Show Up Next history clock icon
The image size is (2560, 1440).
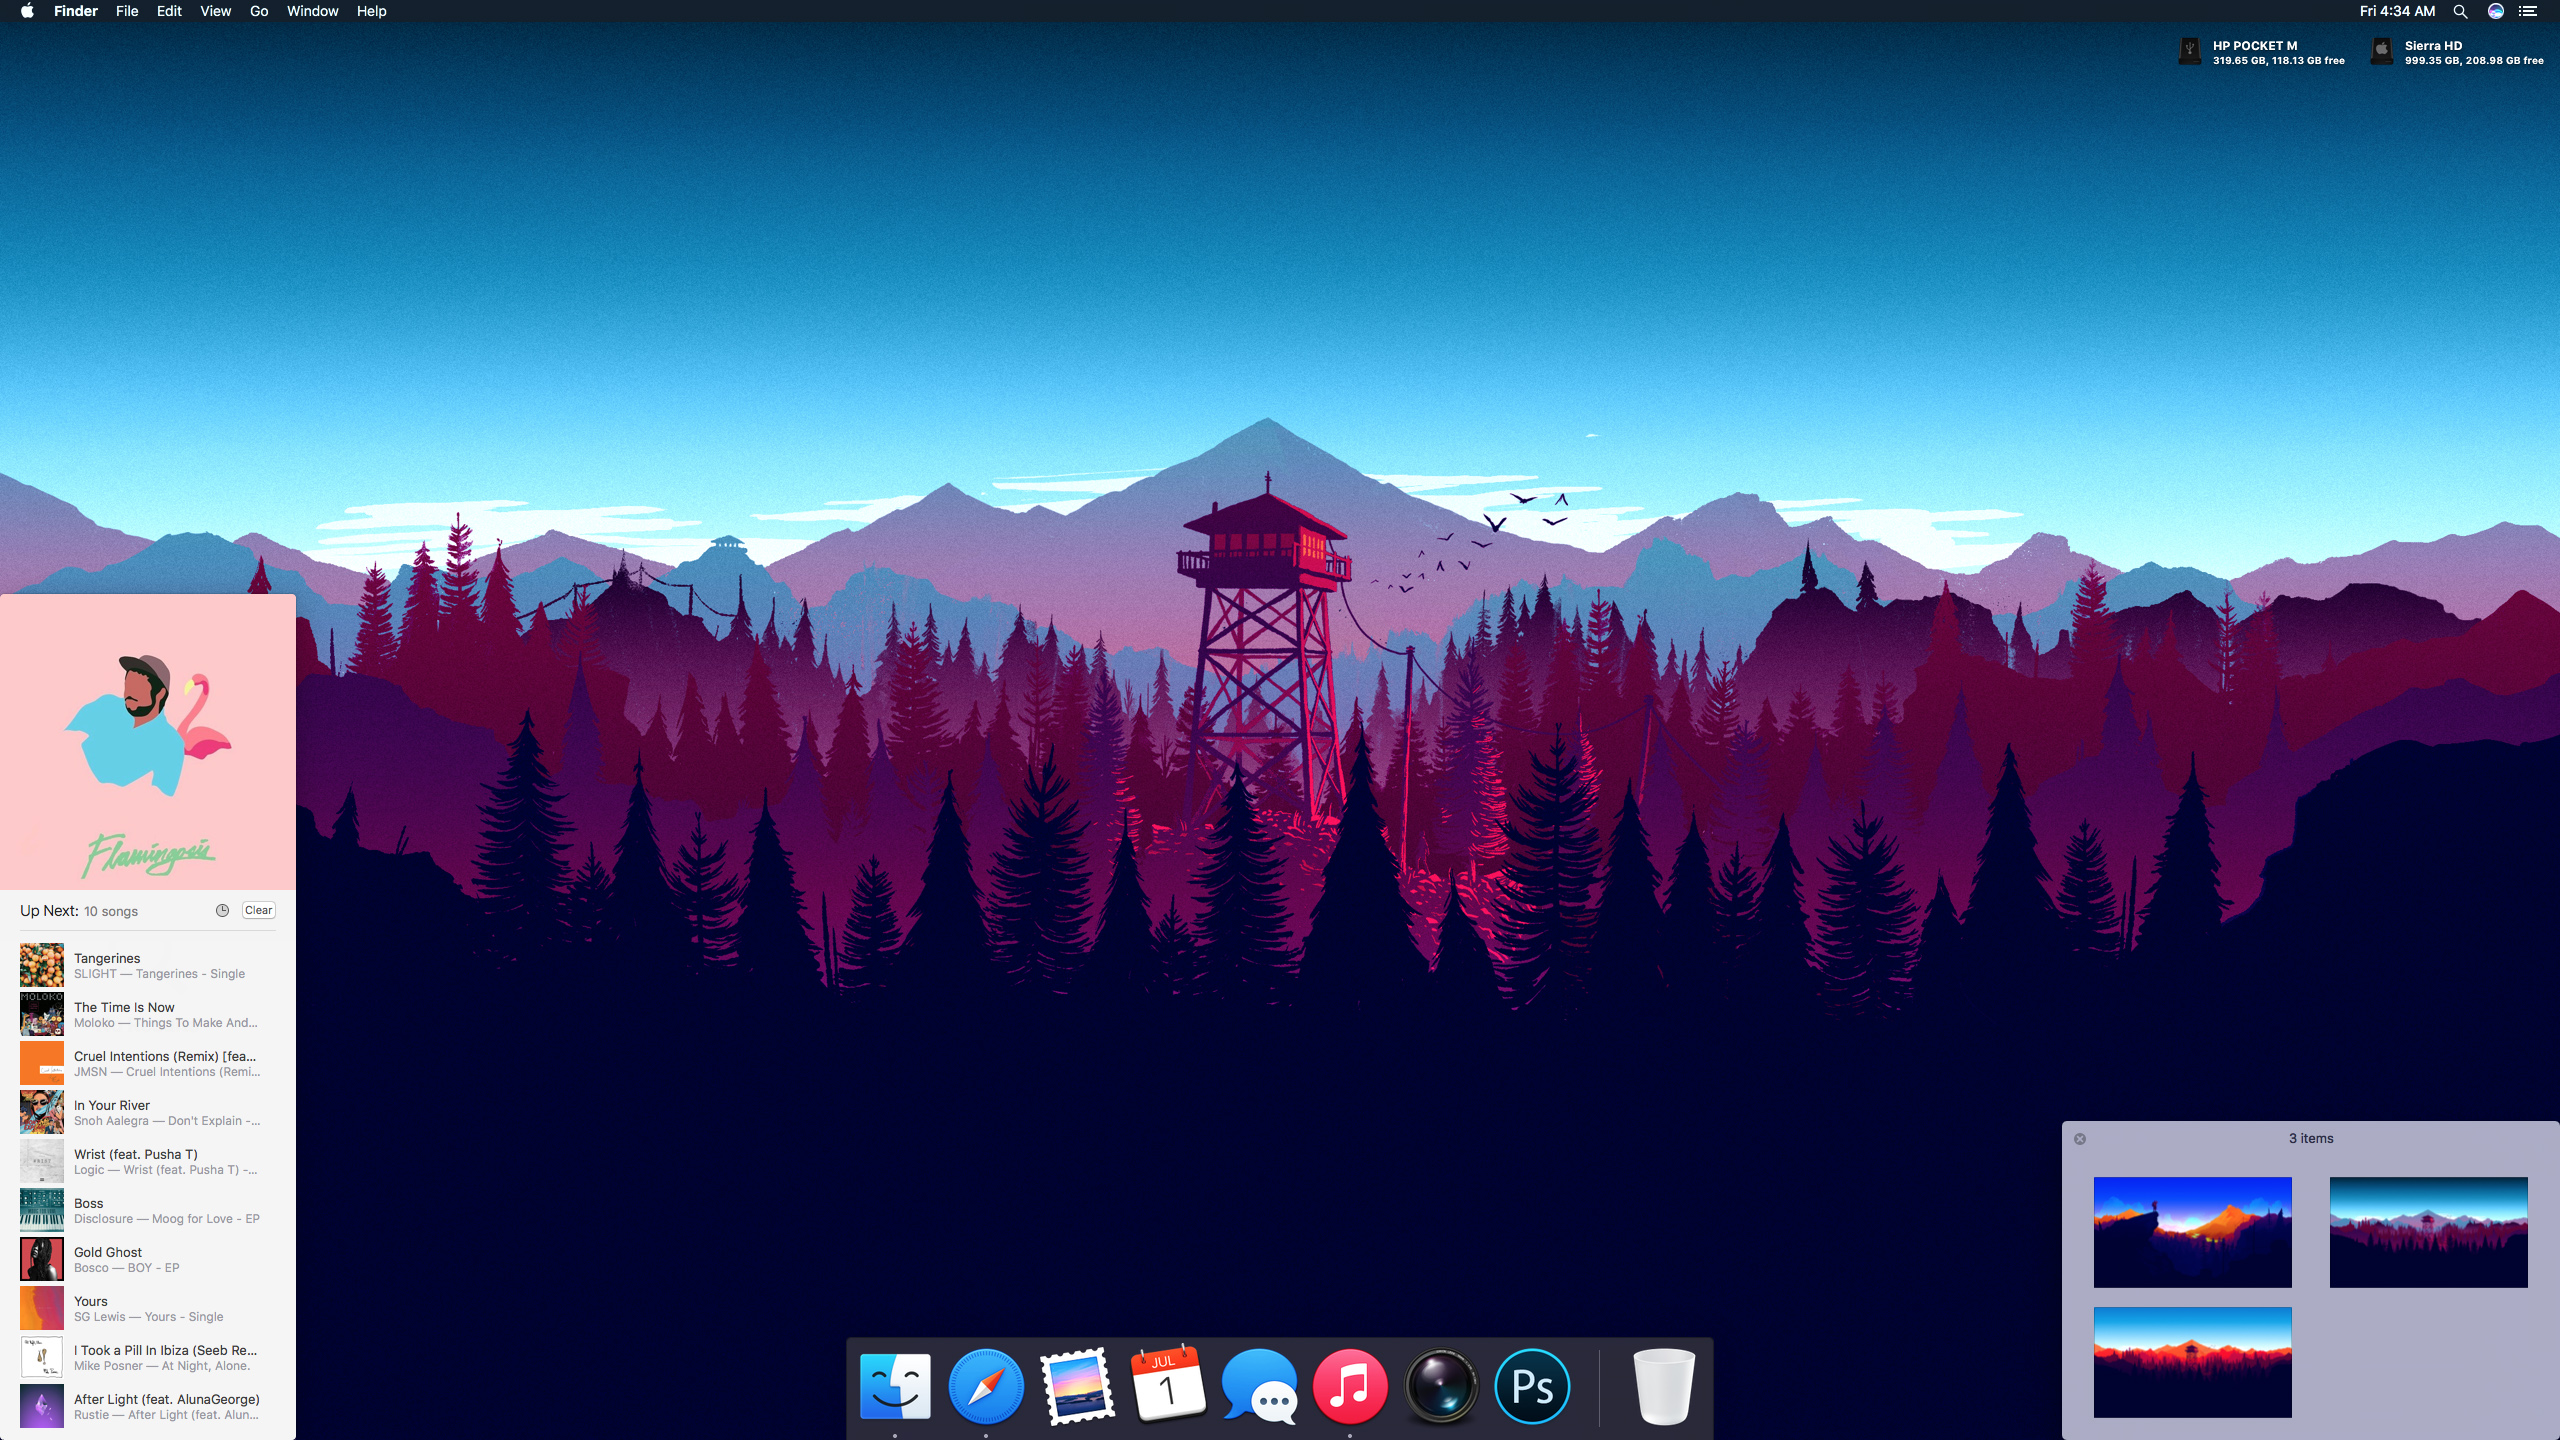click(222, 910)
